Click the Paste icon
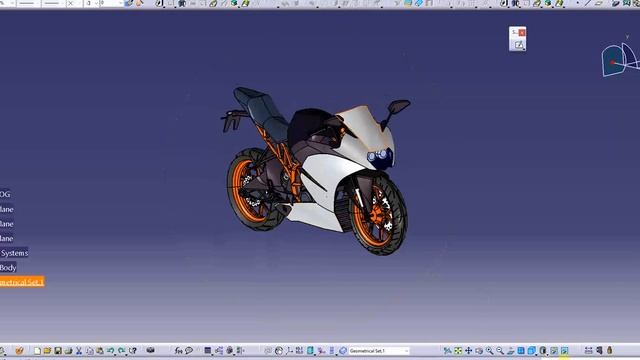 100,351
